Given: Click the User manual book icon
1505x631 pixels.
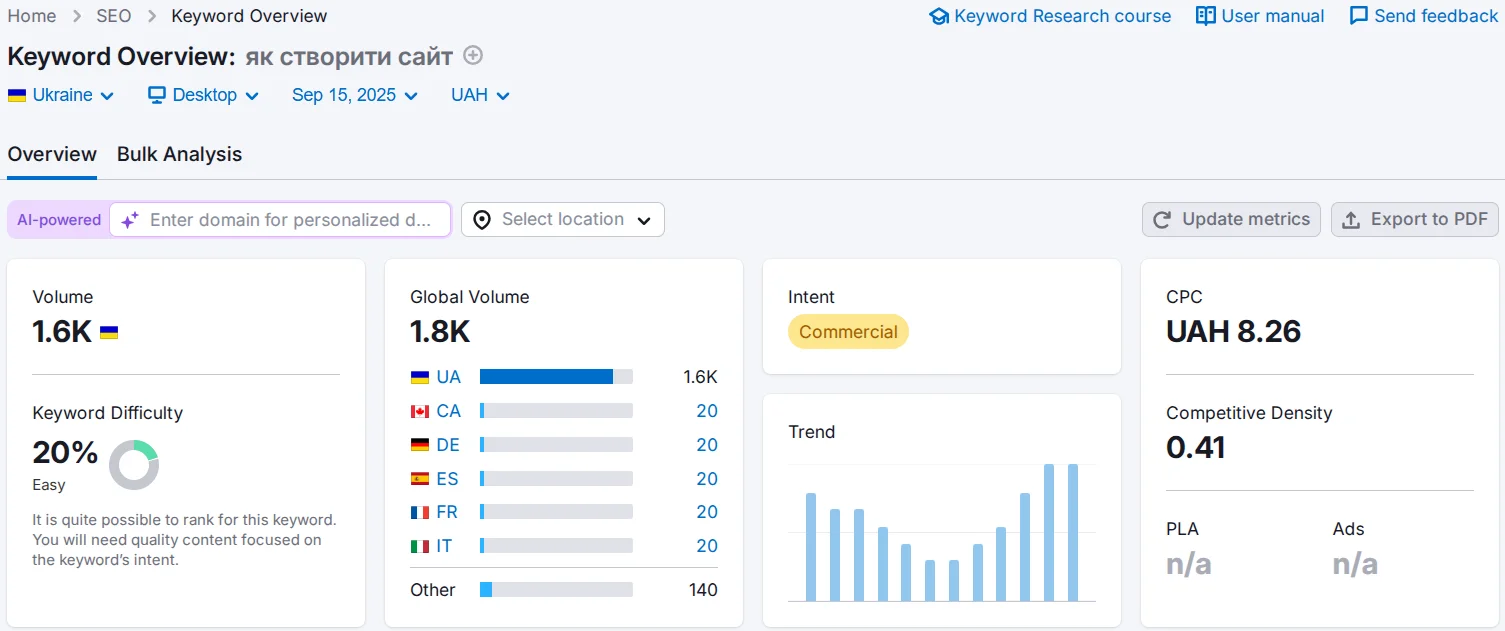Looking at the screenshot, I should click(1206, 16).
